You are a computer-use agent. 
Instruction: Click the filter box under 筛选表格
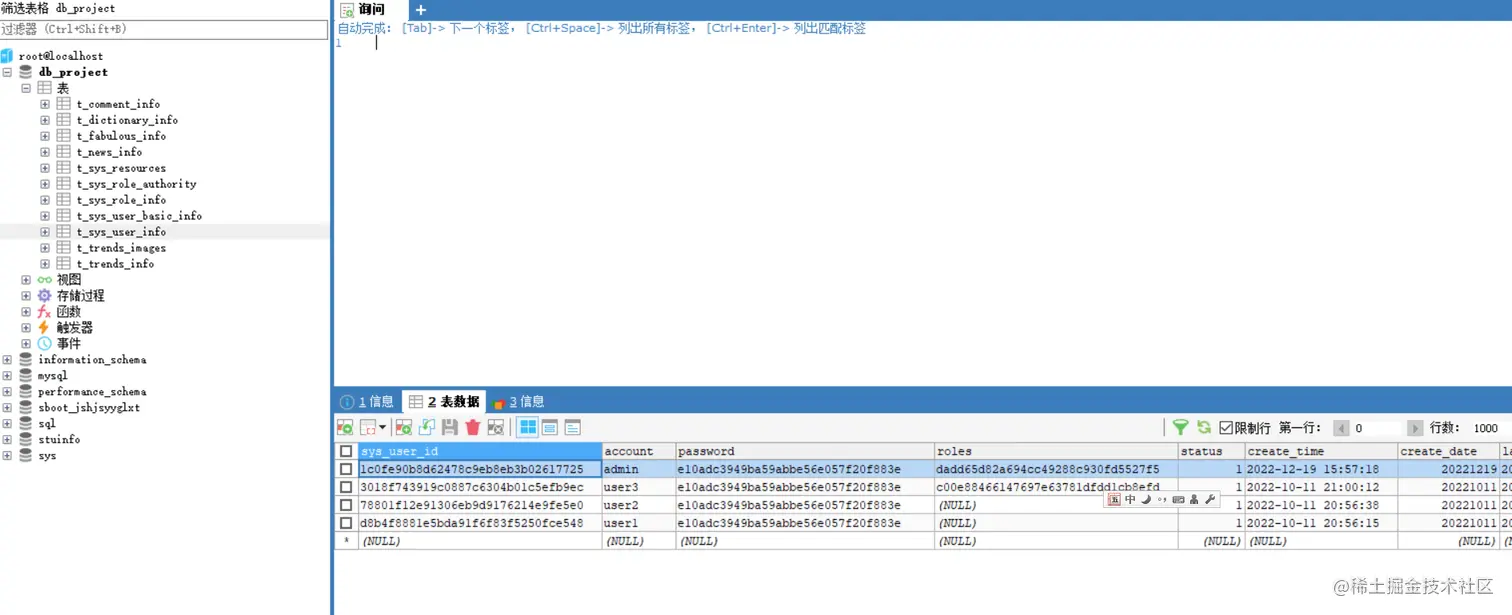pos(164,30)
